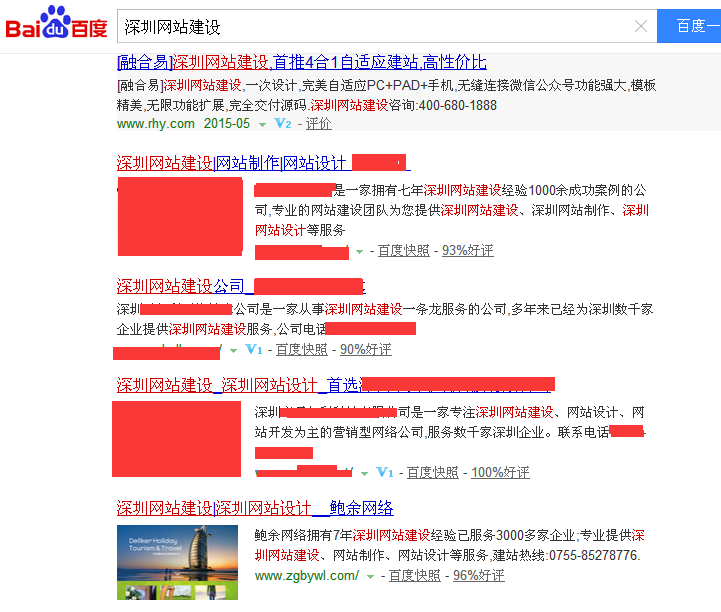Click the hotline text 0755-85278776
This screenshot has height=612, width=721.
[593, 555]
